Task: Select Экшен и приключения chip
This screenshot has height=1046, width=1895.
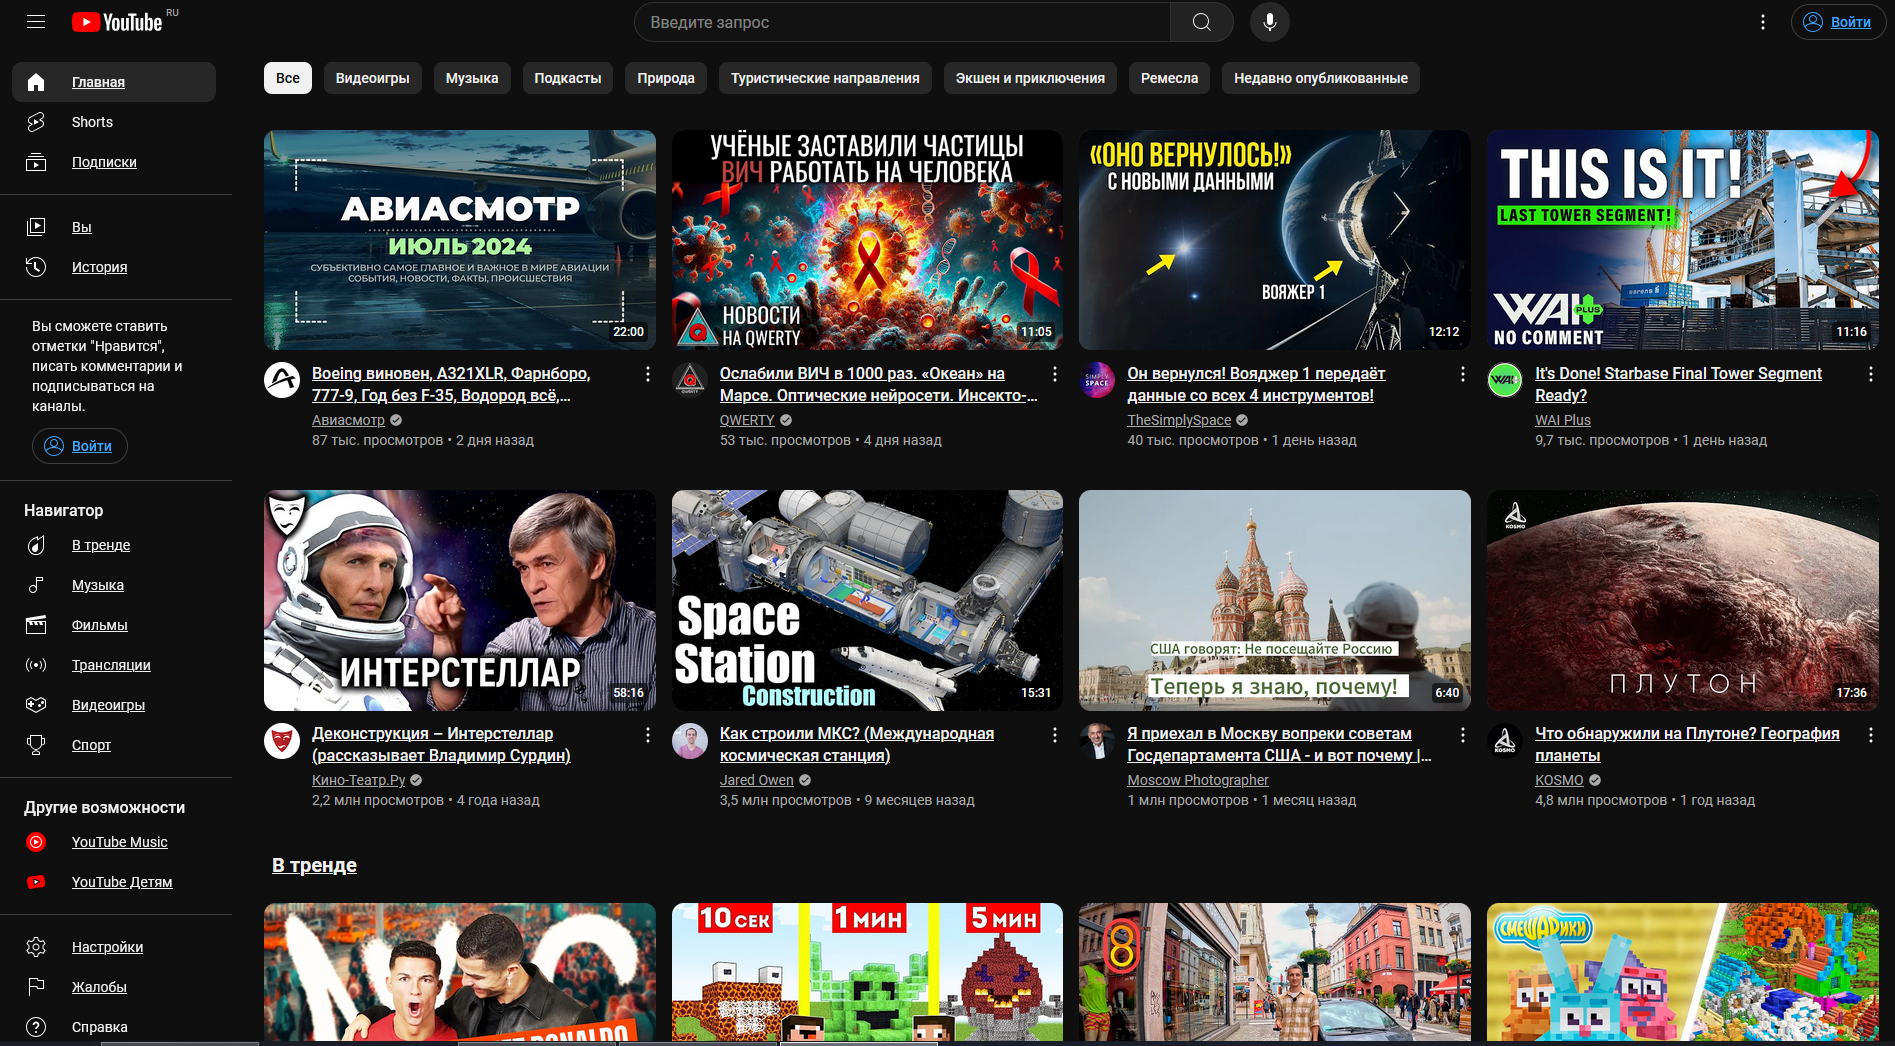Action: 1030,78
